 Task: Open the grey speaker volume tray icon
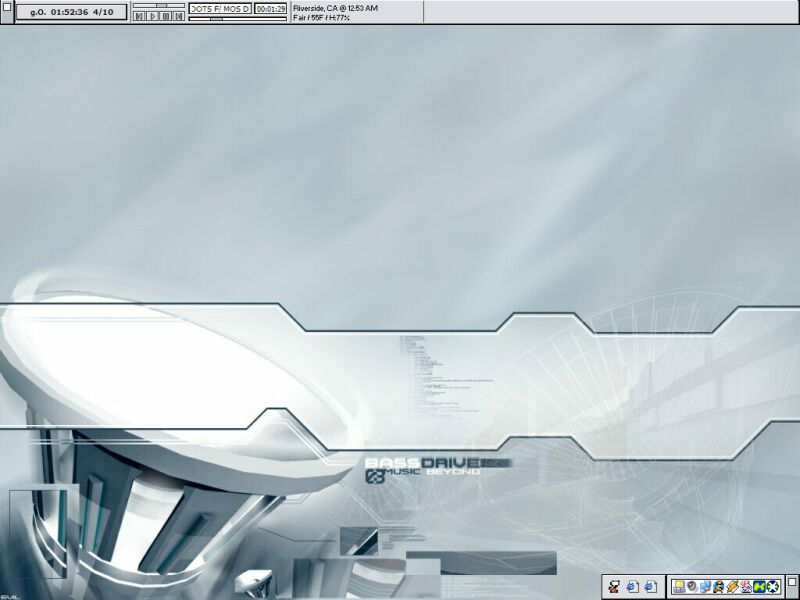[692, 586]
